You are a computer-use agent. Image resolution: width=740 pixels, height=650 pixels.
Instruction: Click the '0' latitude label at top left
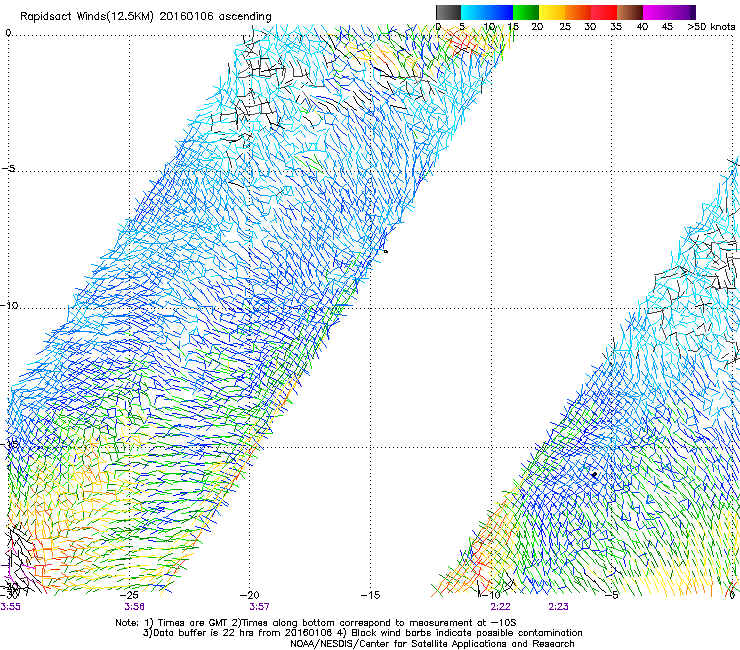pyautogui.click(x=8, y=33)
